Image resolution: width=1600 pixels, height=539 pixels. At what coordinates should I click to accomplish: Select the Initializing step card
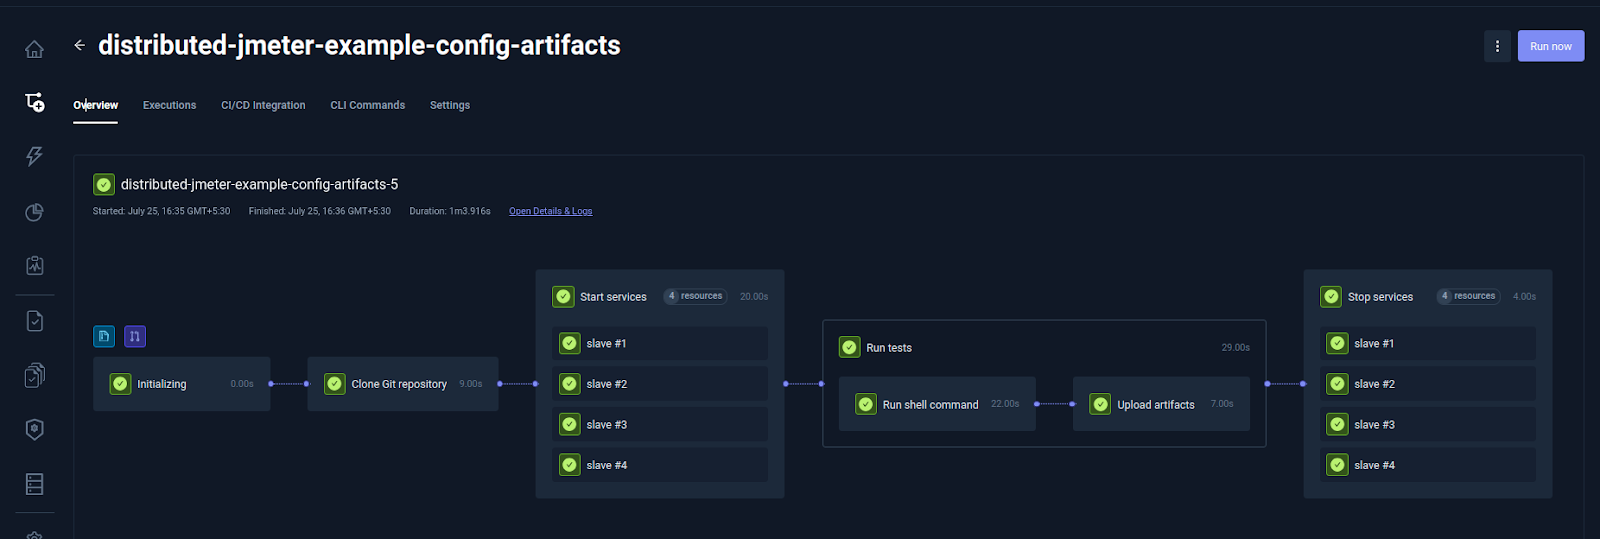coord(182,384)
